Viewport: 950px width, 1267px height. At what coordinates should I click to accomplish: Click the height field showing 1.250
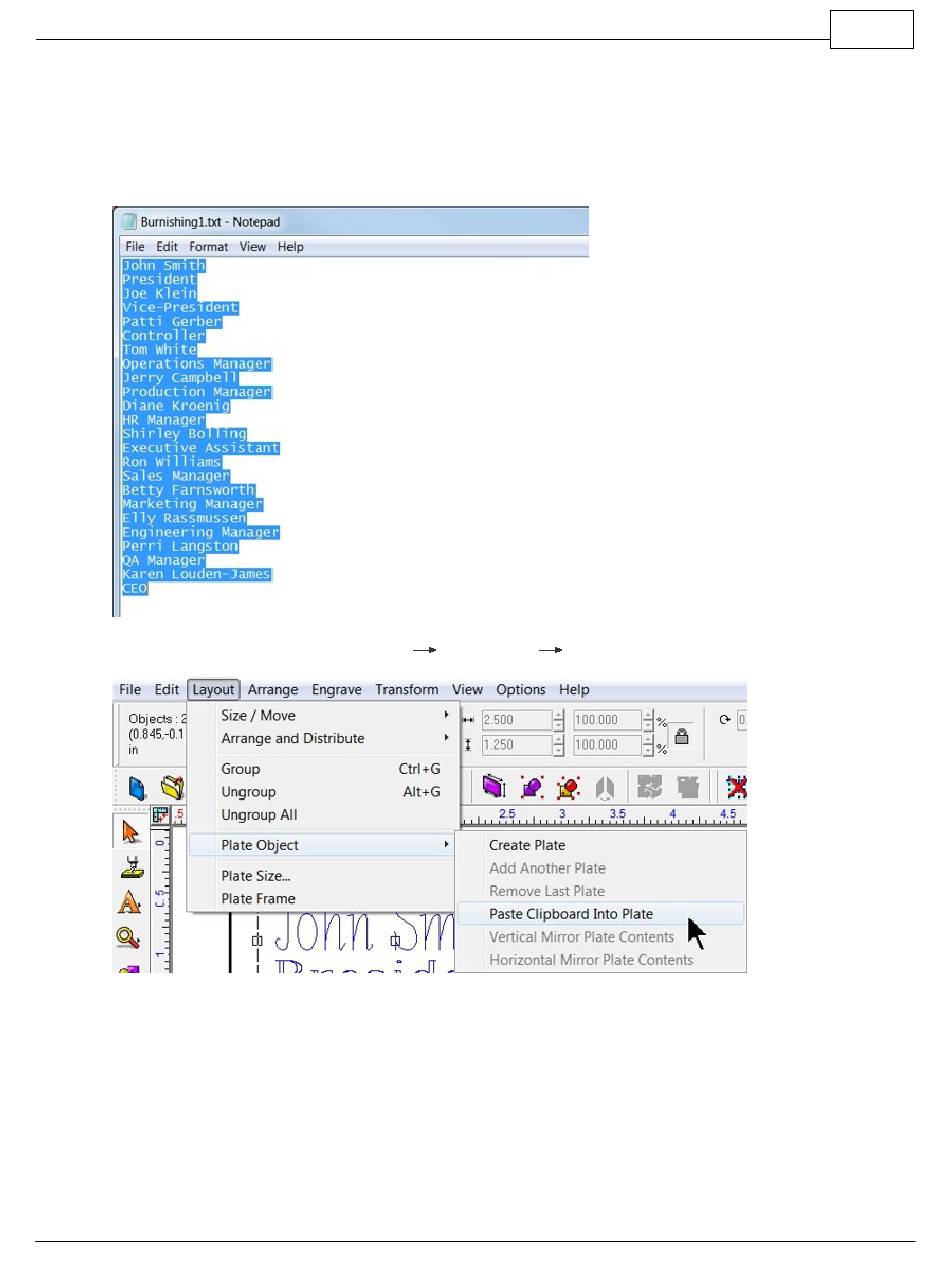[x=516, y=745]
